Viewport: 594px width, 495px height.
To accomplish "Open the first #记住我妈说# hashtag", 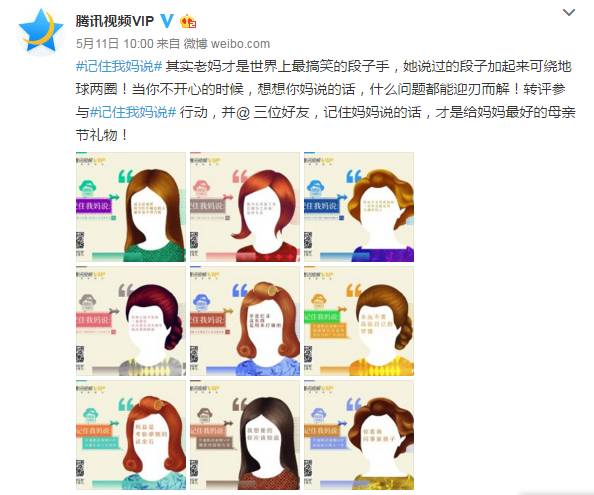I will click(x=119, y=66).
